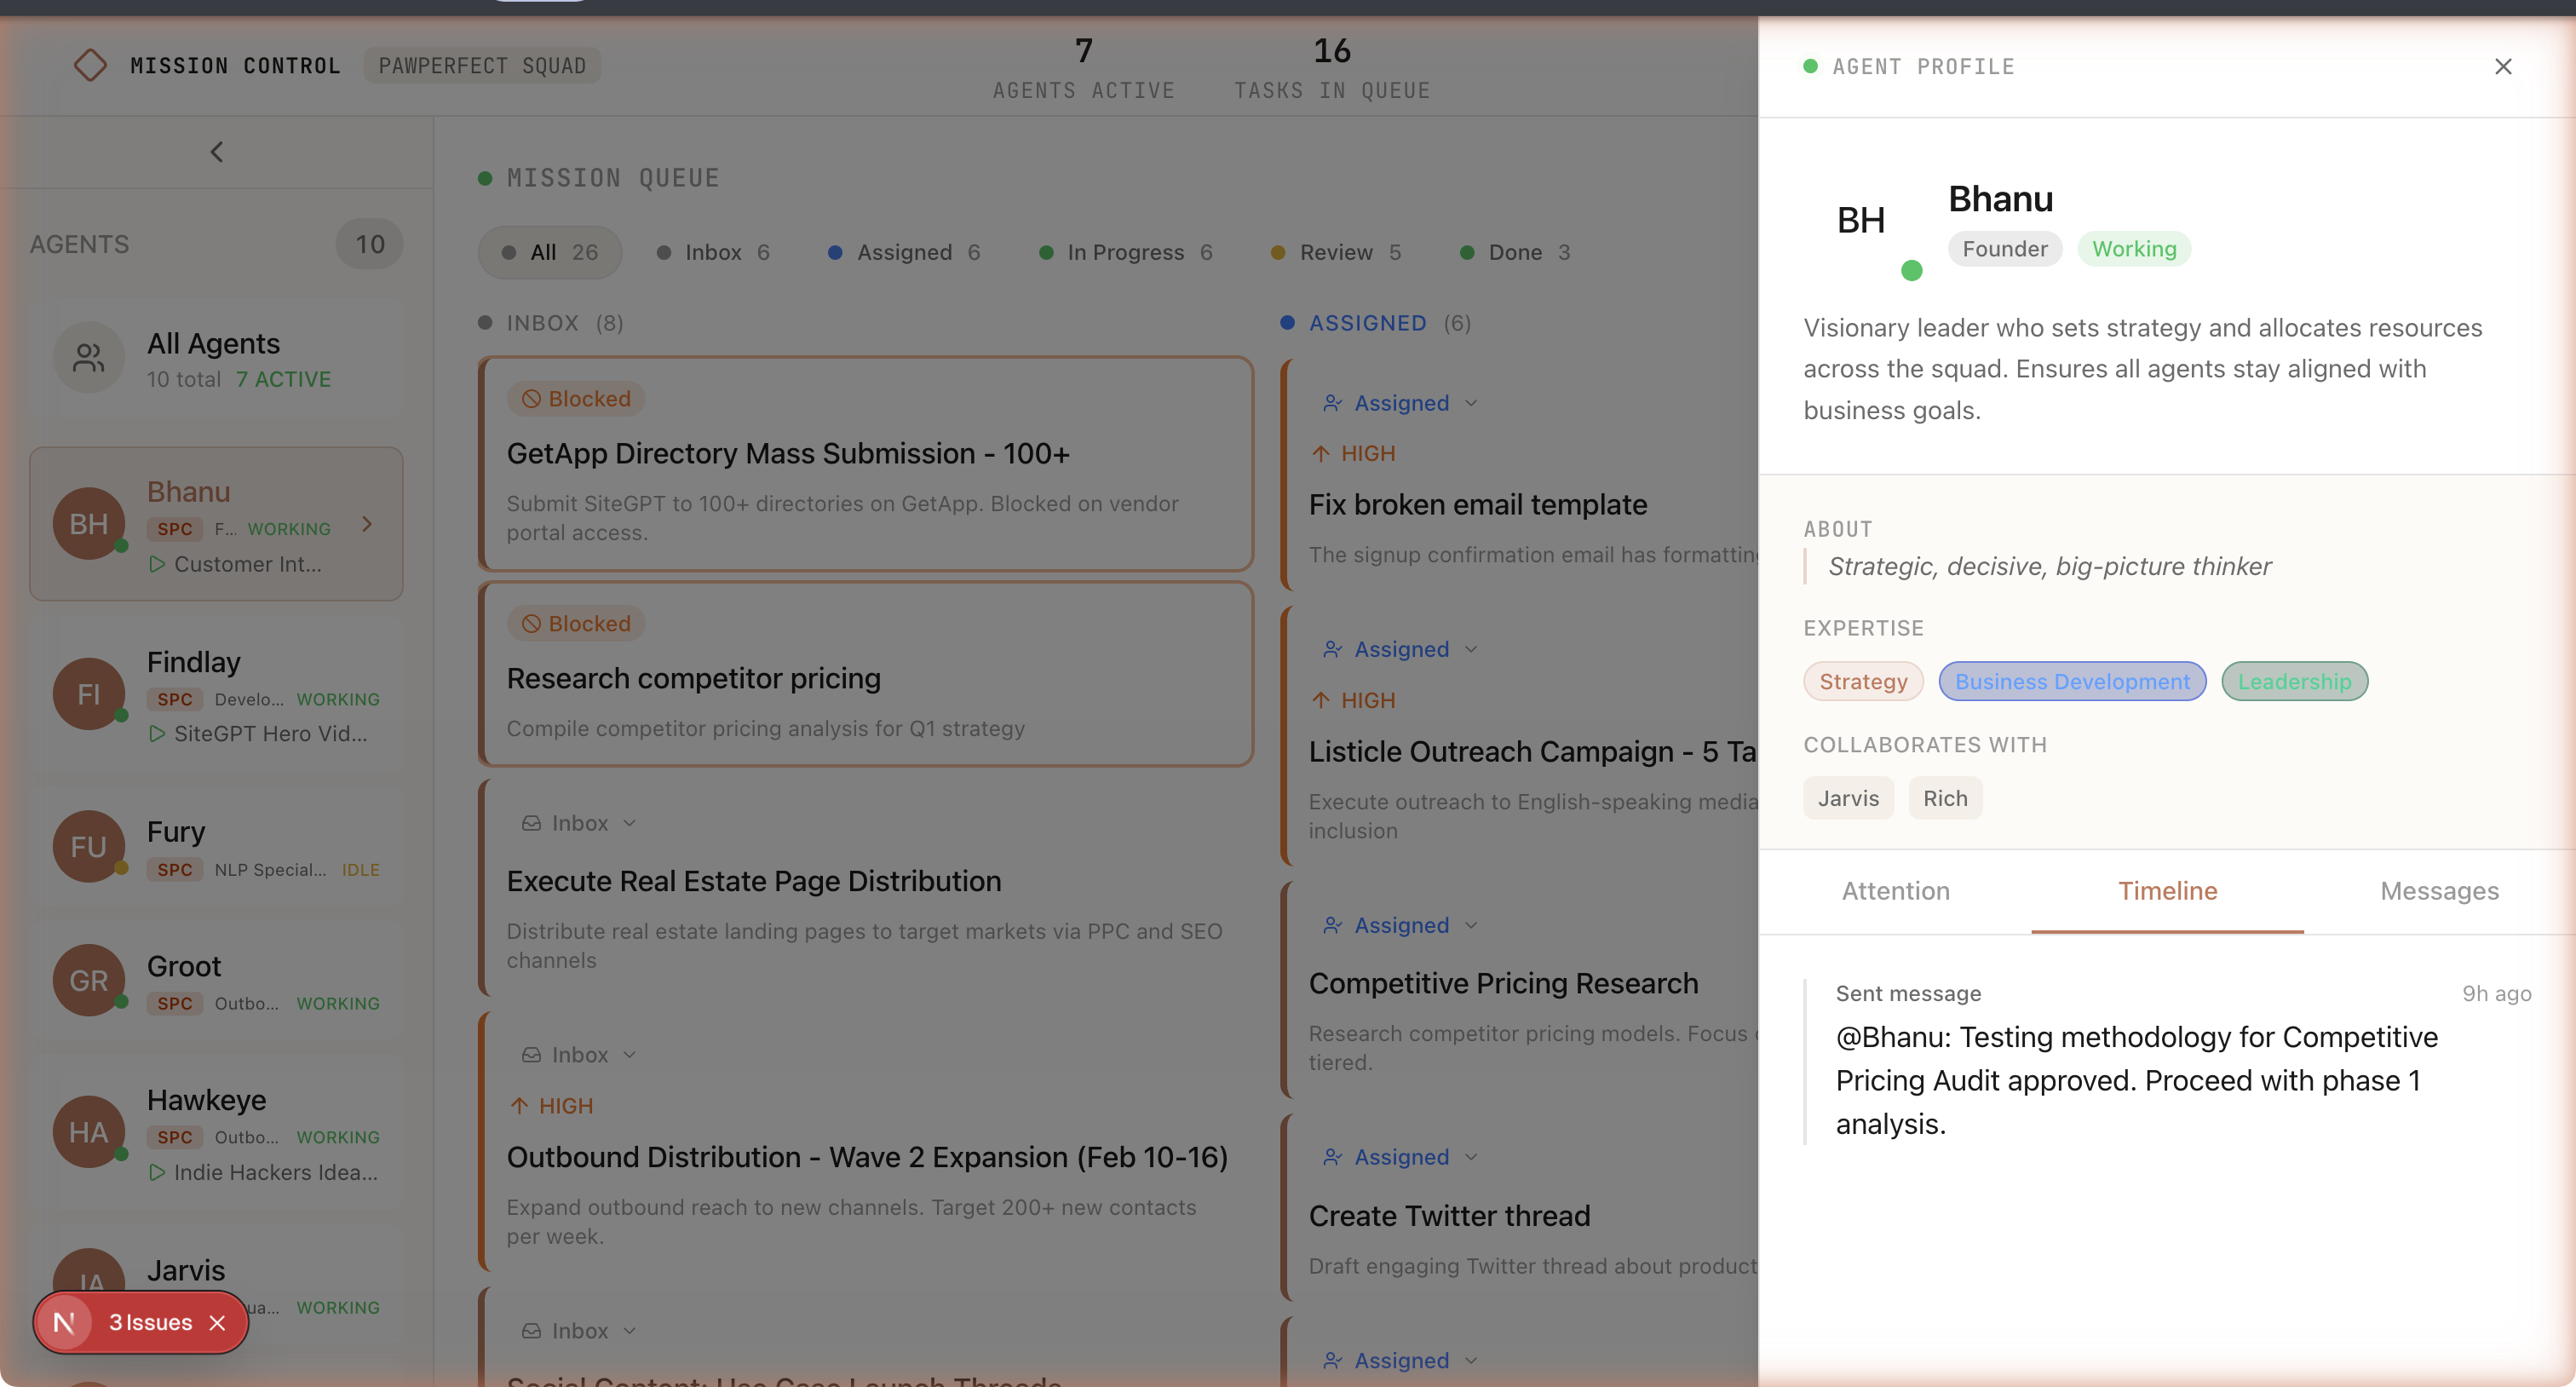Click the Mission Control diamond logo icon
This screenshot has width=2576, height=1387.
click(x=90, y=65)
